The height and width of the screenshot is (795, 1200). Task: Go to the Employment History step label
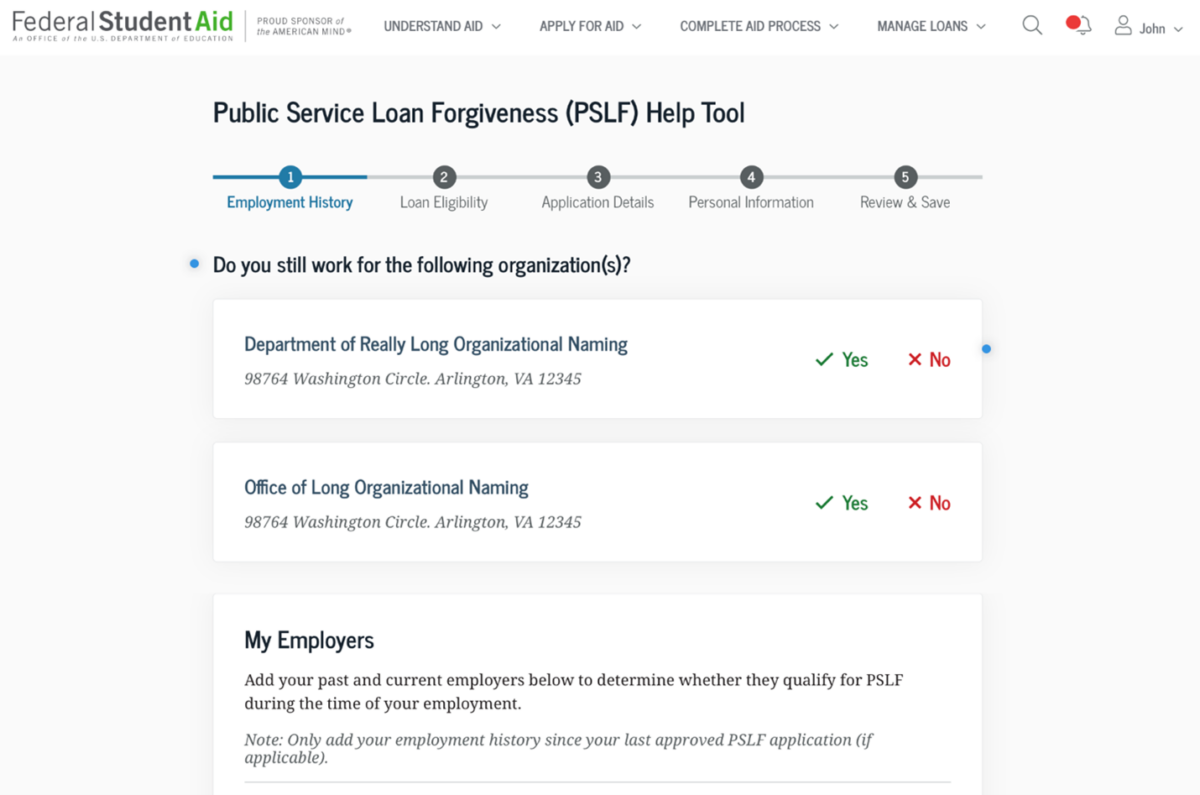click(290, 203)
